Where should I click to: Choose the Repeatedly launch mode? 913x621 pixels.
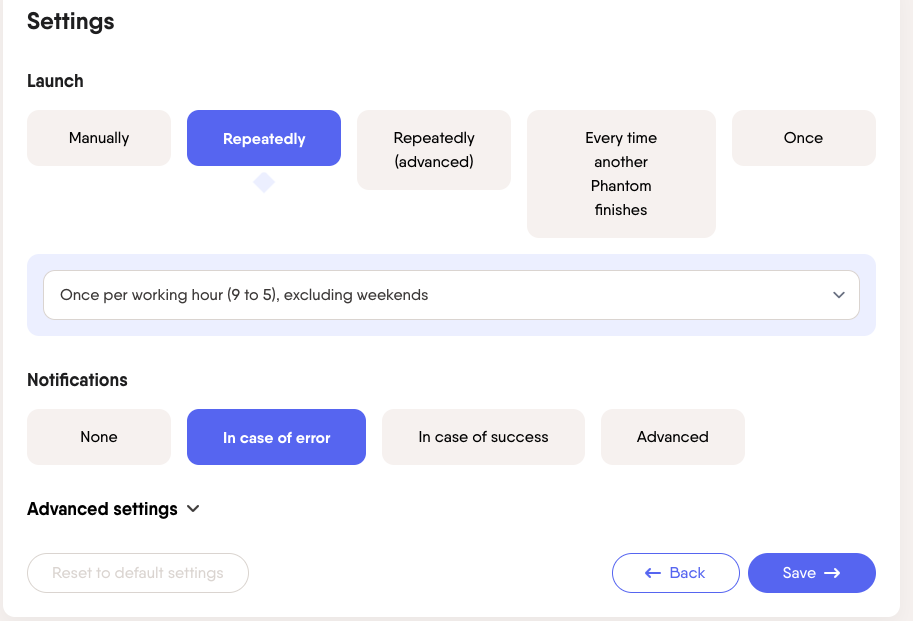click(264, 138)
